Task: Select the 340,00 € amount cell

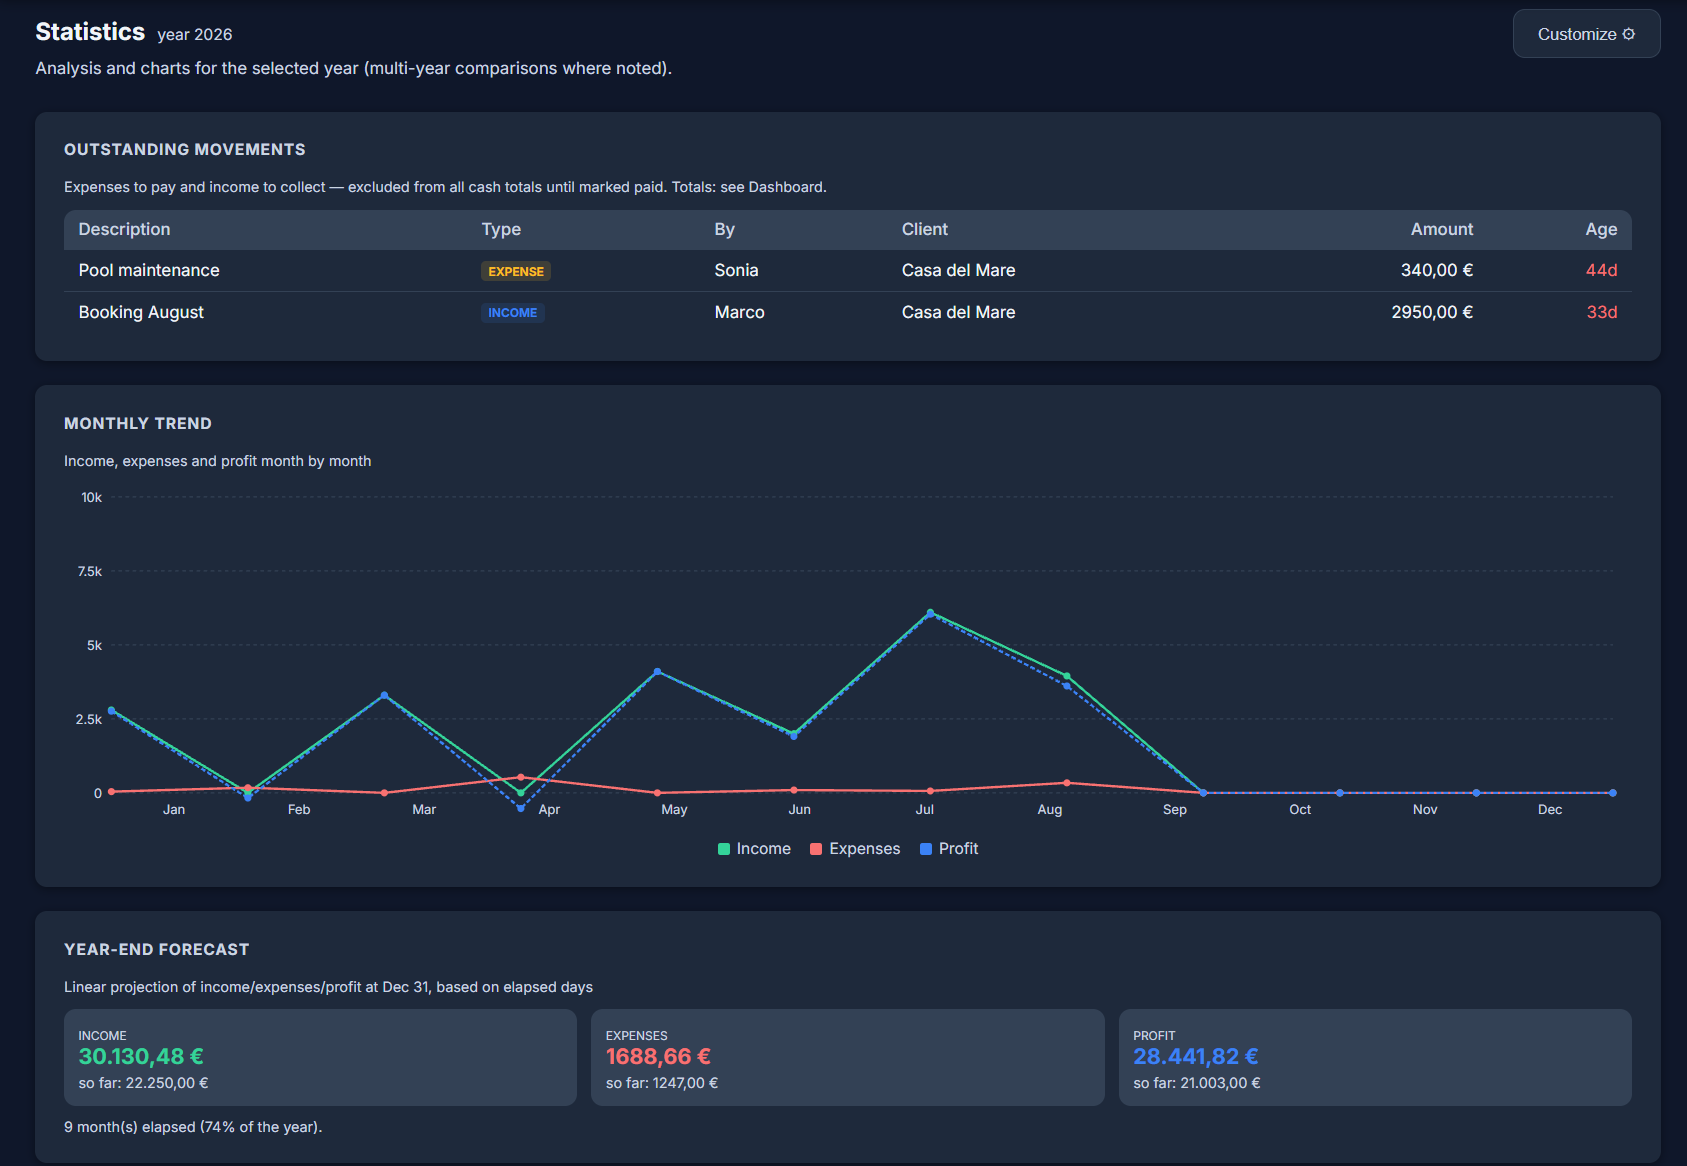Action: (x=1437, y=270)
